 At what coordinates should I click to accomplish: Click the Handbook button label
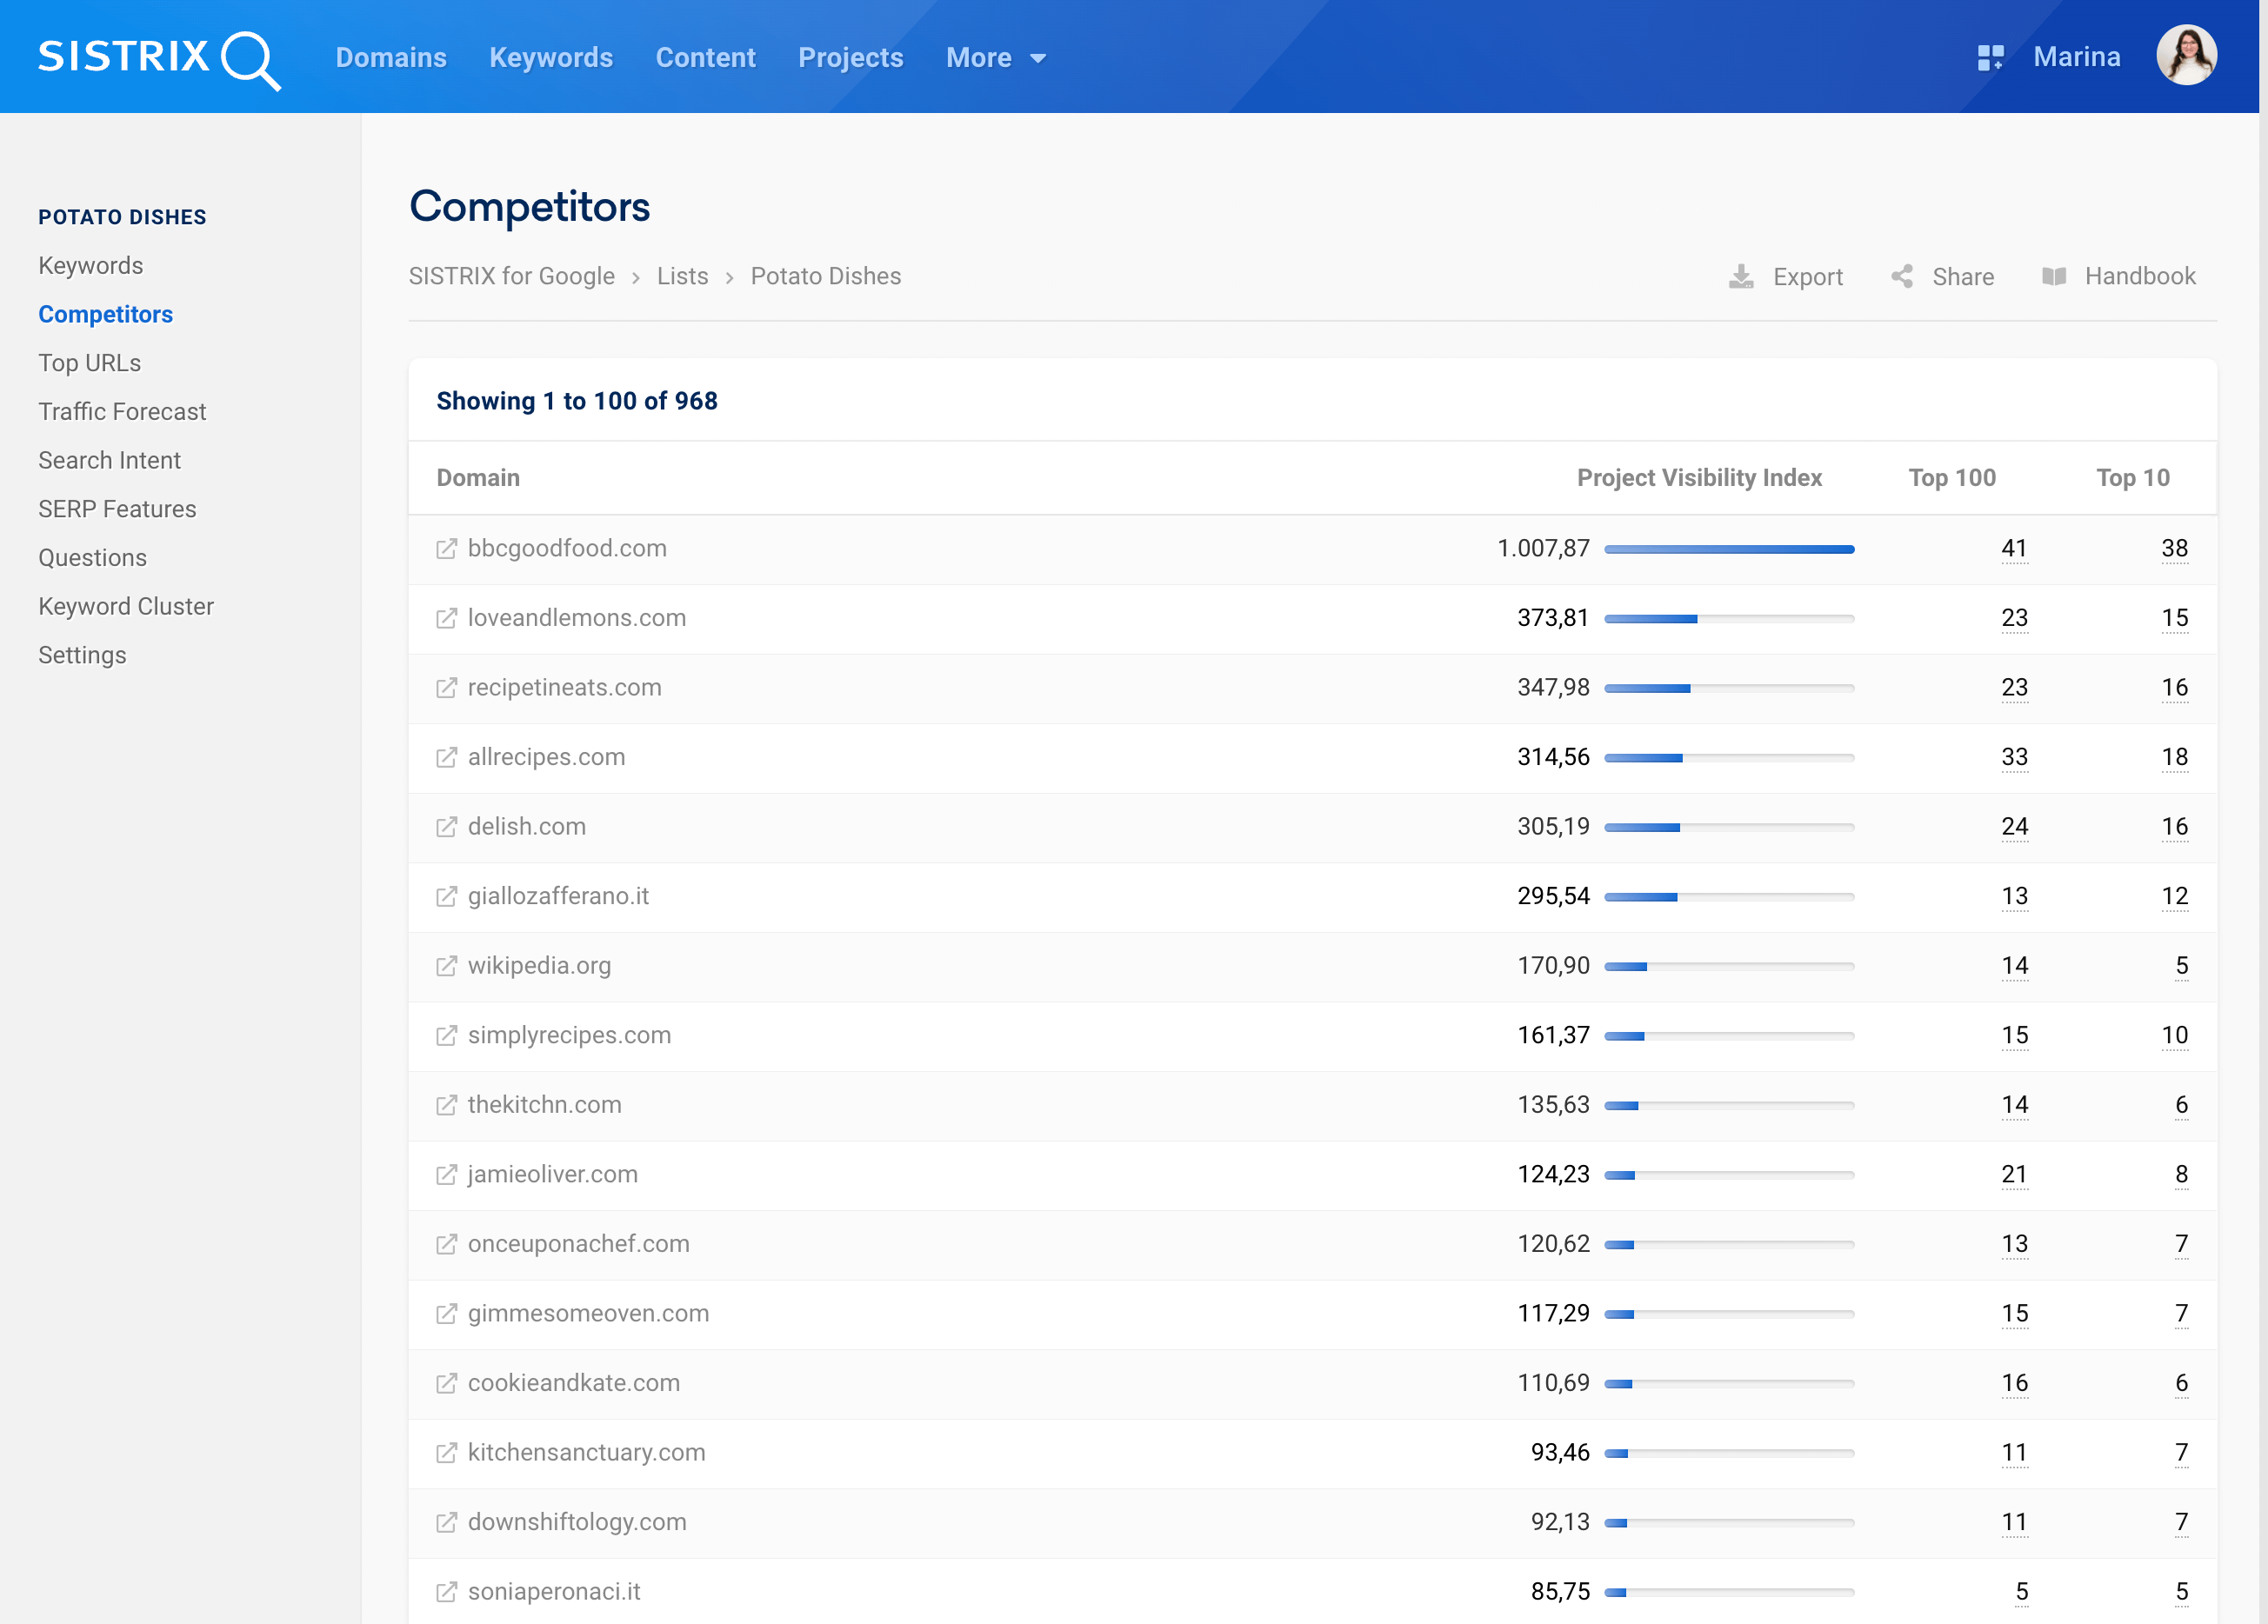(2139, 277)
